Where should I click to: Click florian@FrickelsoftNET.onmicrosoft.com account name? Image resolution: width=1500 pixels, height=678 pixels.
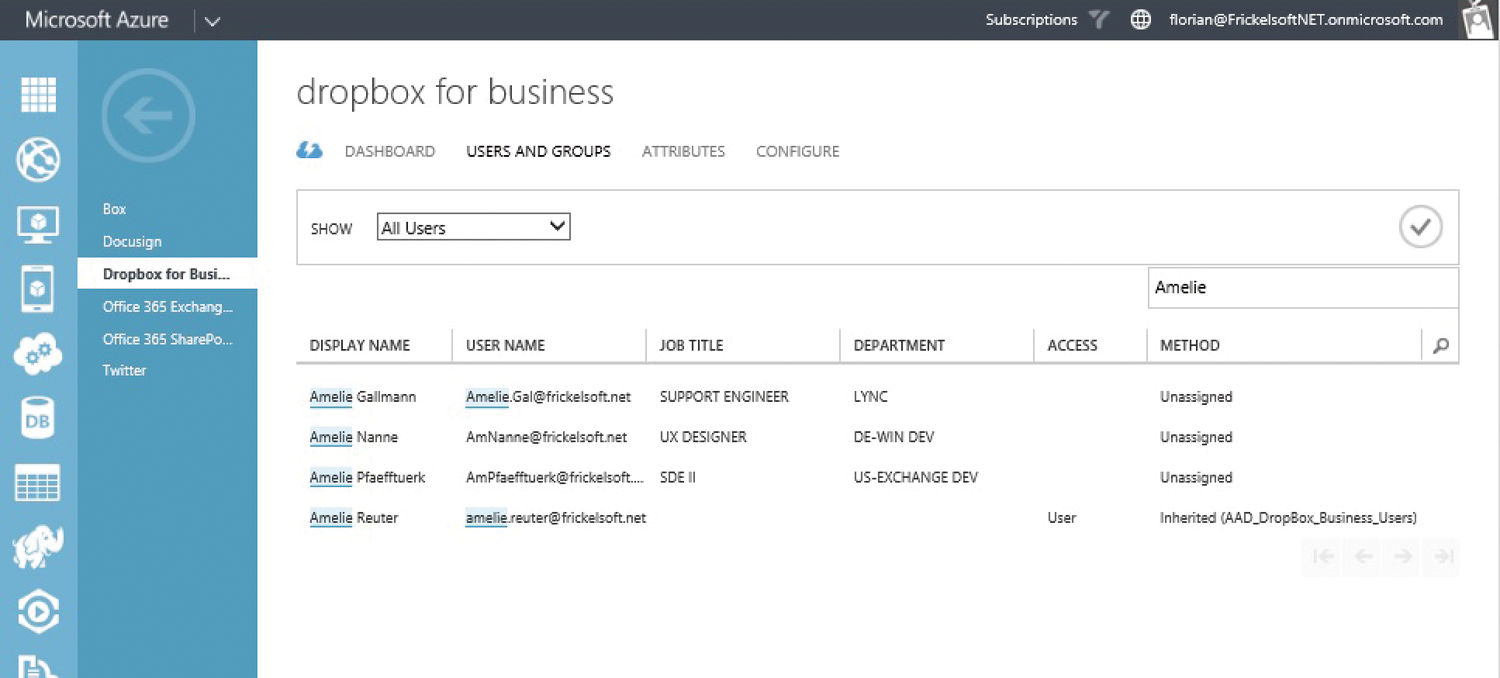coord(1306,20)
